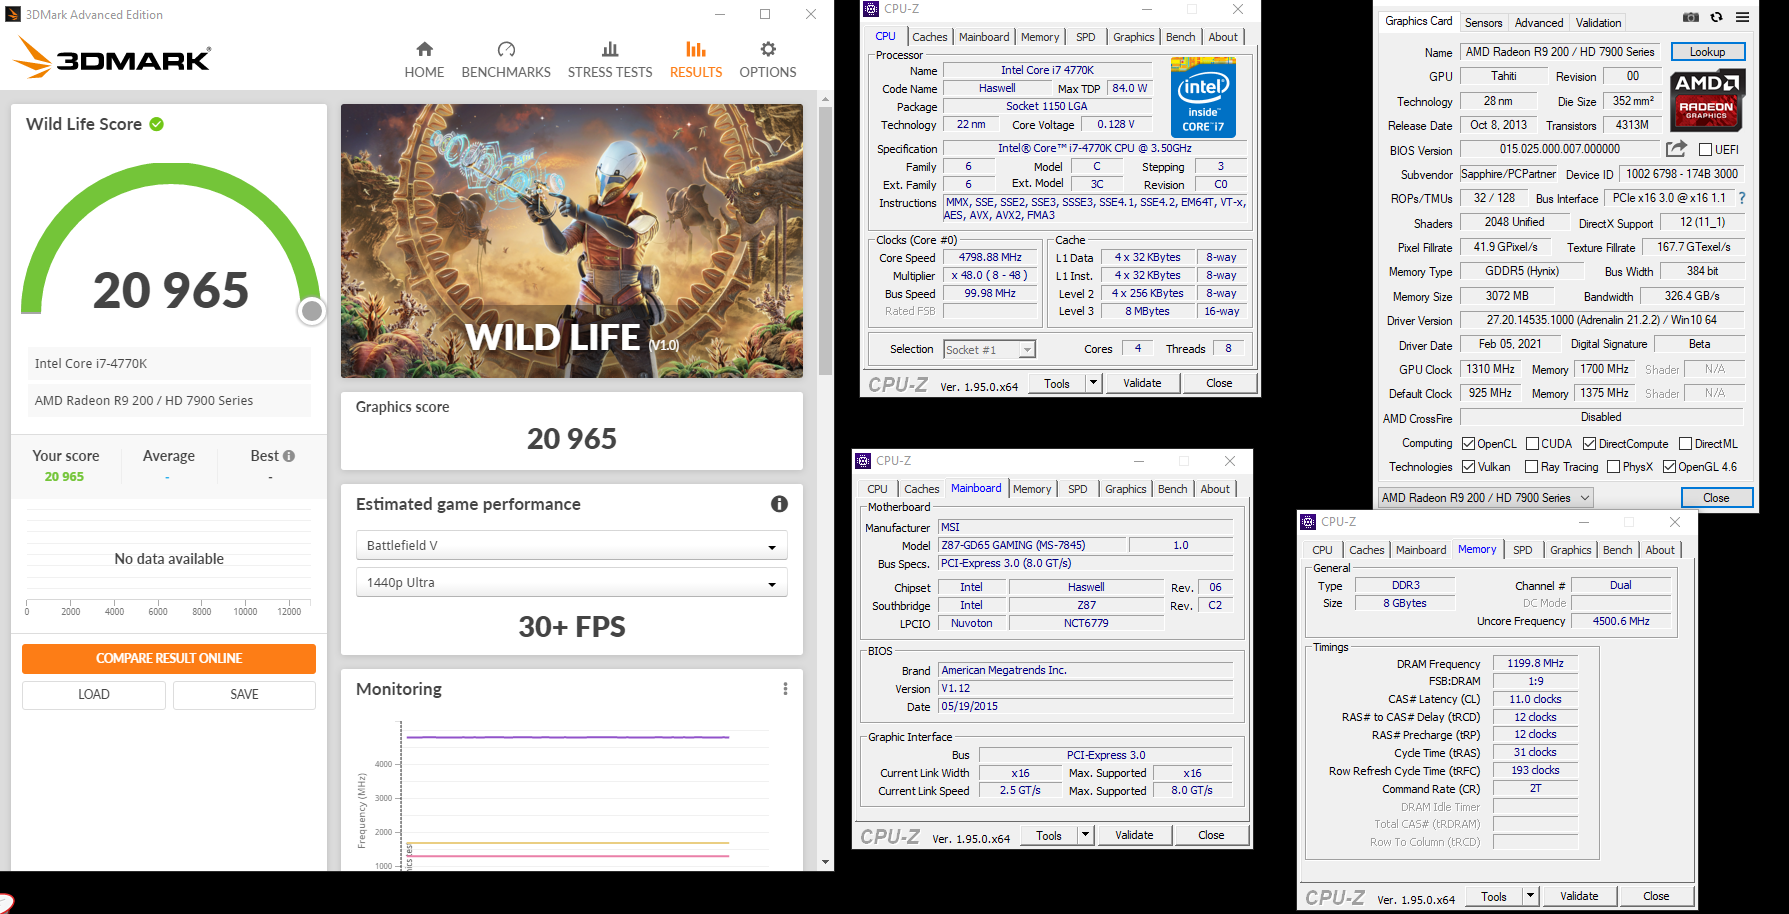Open the BENCHMARKS section in 3DMark
Viewport: 1789px width, 914px height.
point(506,60)
